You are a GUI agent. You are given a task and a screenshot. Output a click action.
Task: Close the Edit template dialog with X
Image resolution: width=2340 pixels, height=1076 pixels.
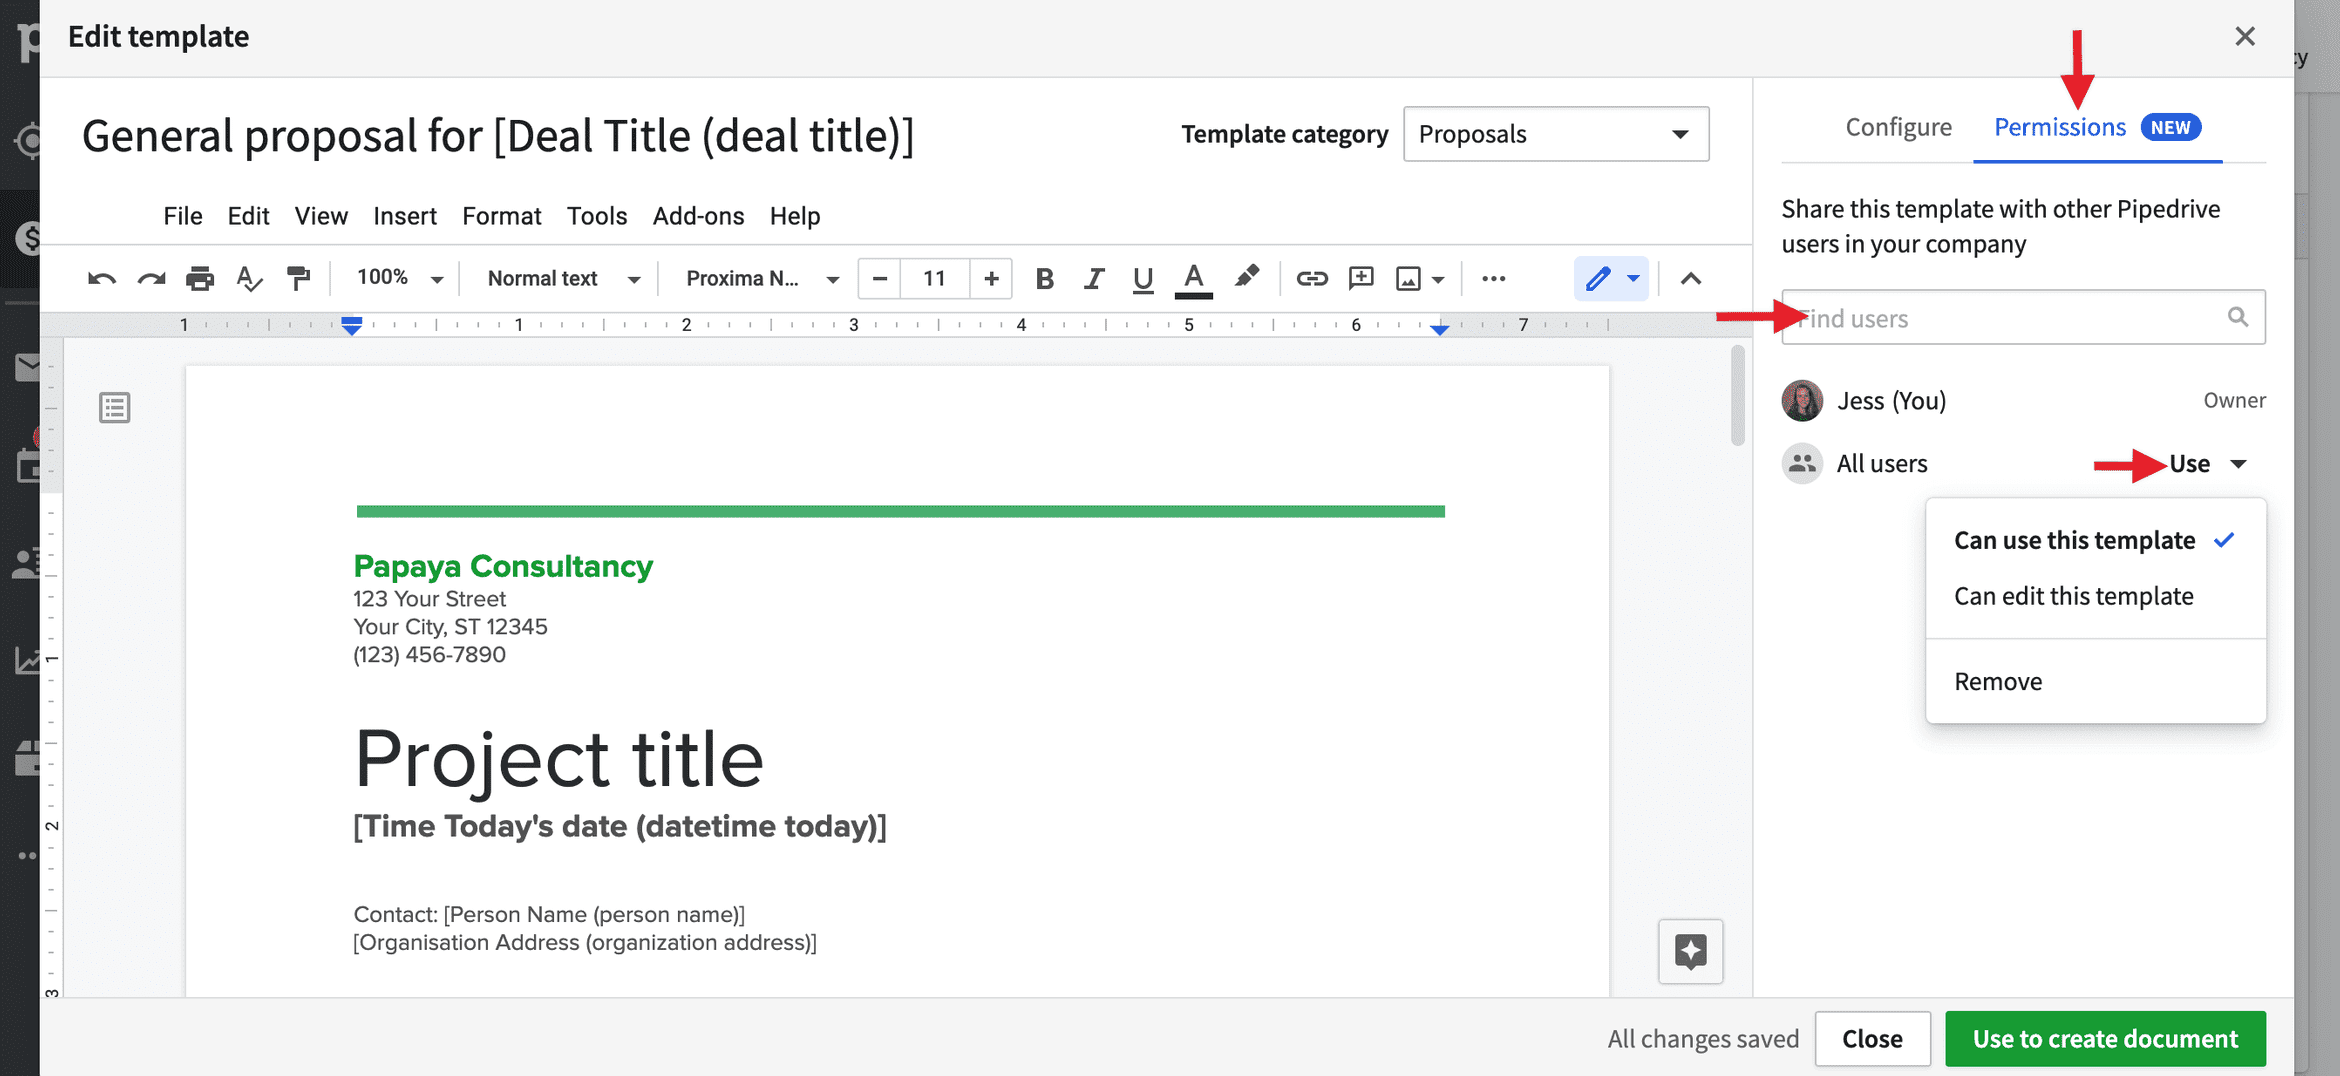(2245, 36)
